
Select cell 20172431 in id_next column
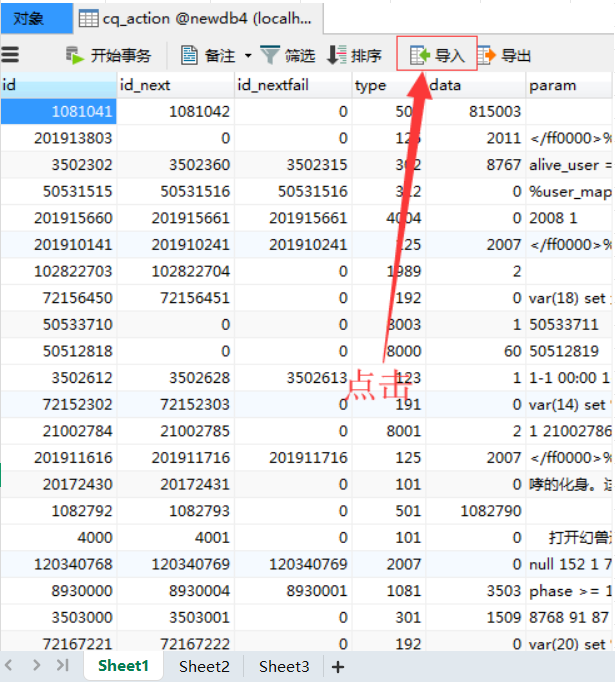(176, 484)
